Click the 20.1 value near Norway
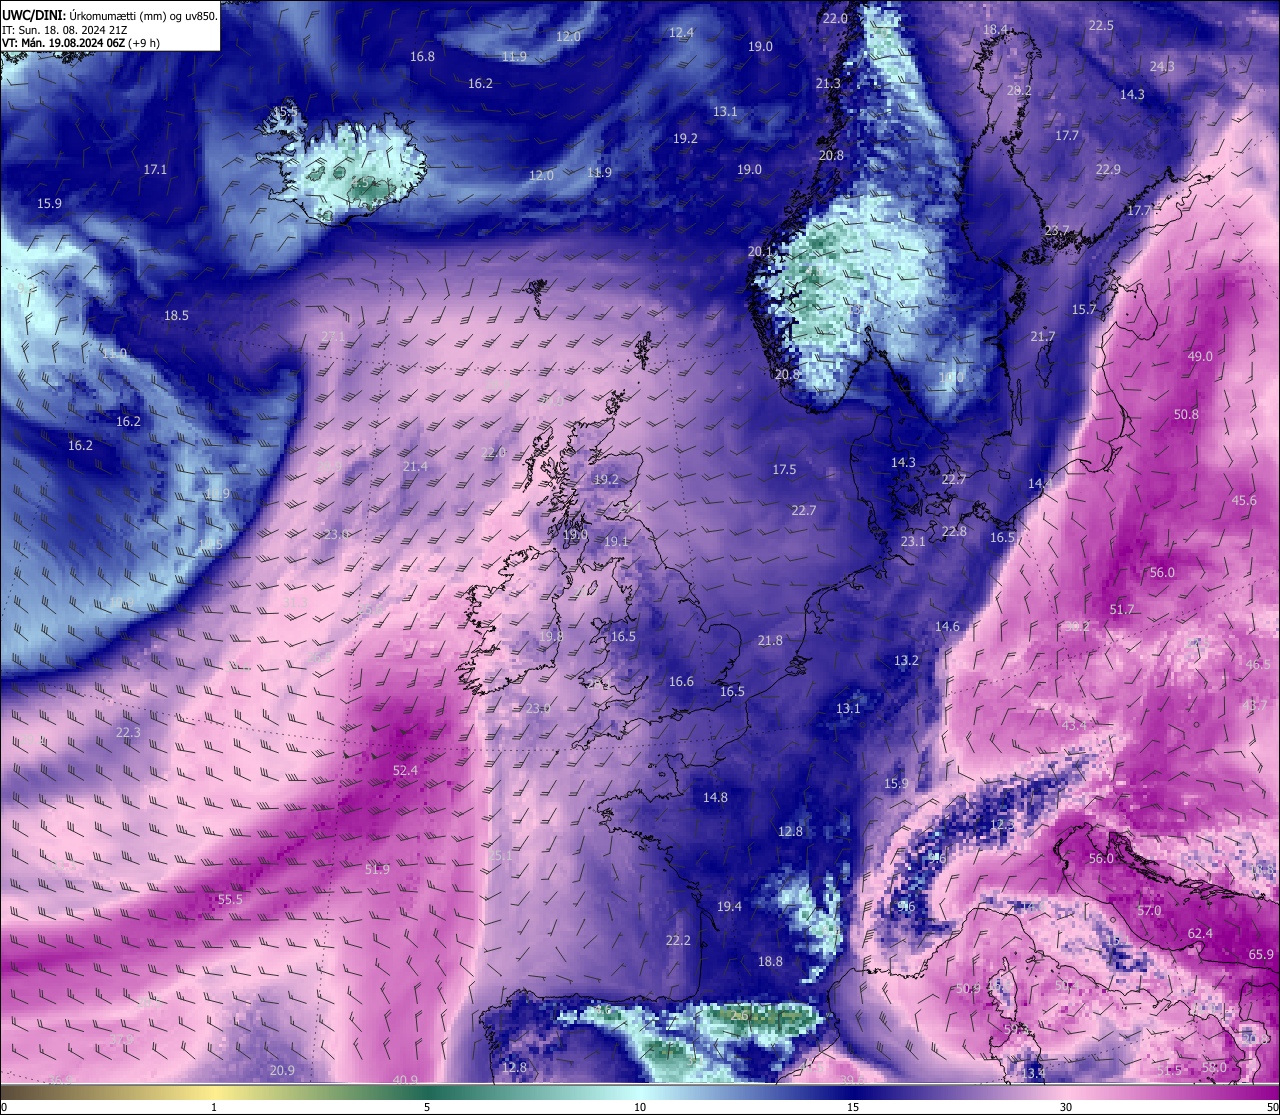Screen dimensions: 1280x1115 (x=761, y=252)
